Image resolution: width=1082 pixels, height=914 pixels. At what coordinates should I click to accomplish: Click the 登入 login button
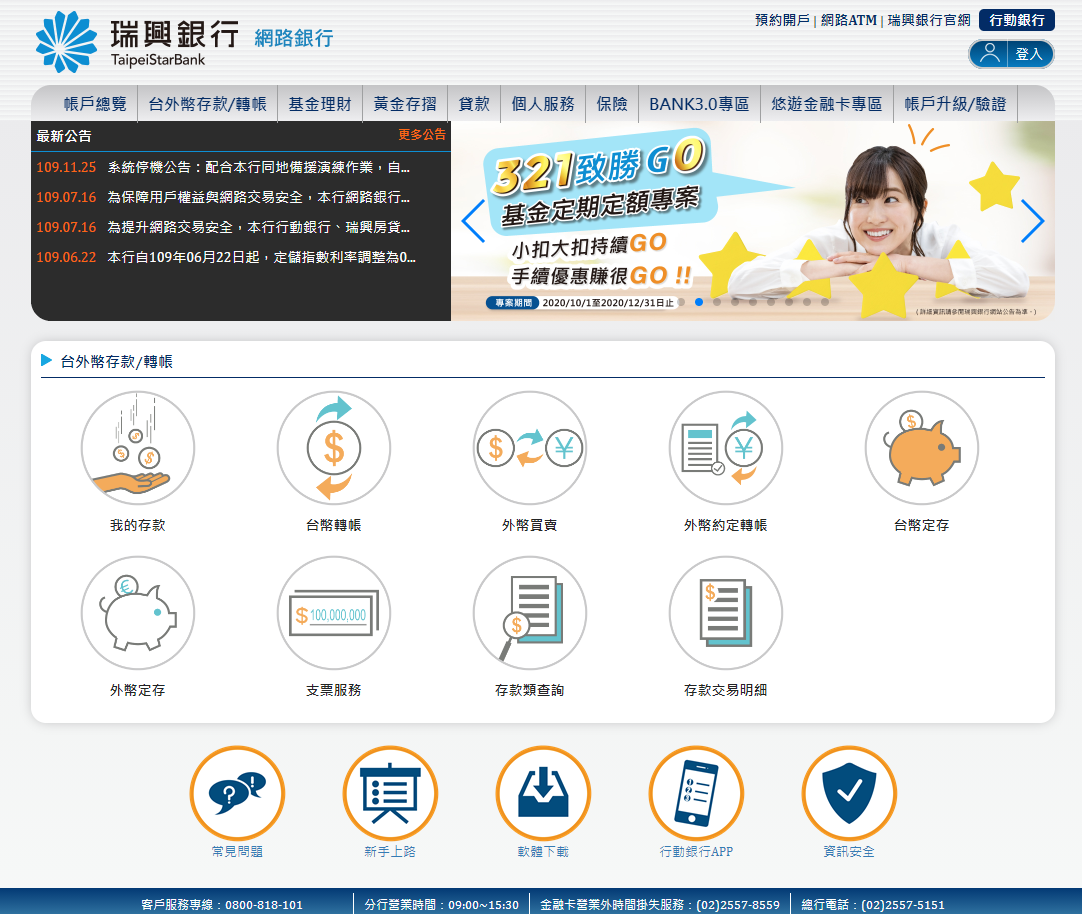(x=1011, y=54)
